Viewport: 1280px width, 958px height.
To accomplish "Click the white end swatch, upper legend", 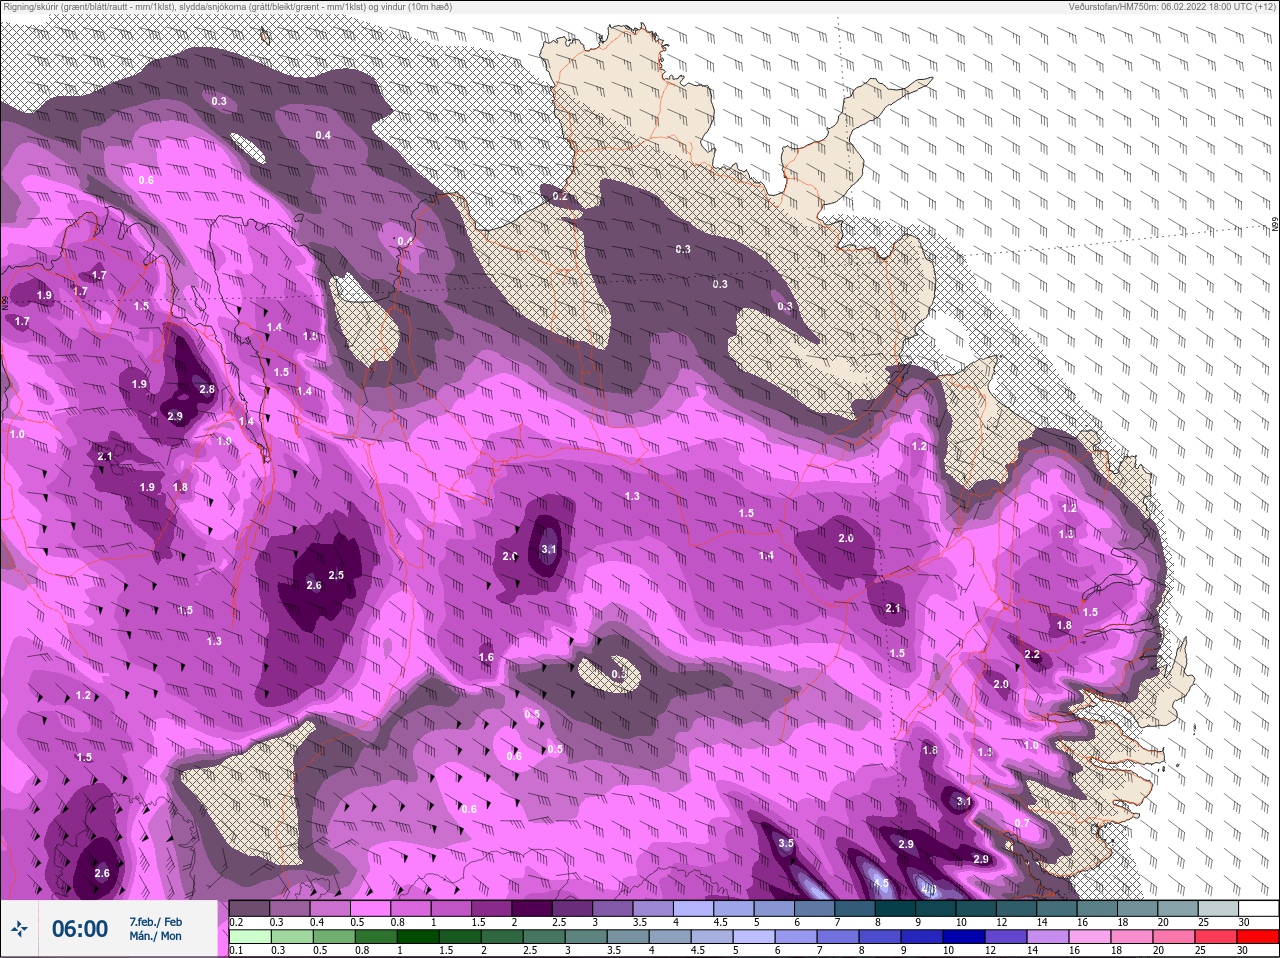I will point(1258,908).
